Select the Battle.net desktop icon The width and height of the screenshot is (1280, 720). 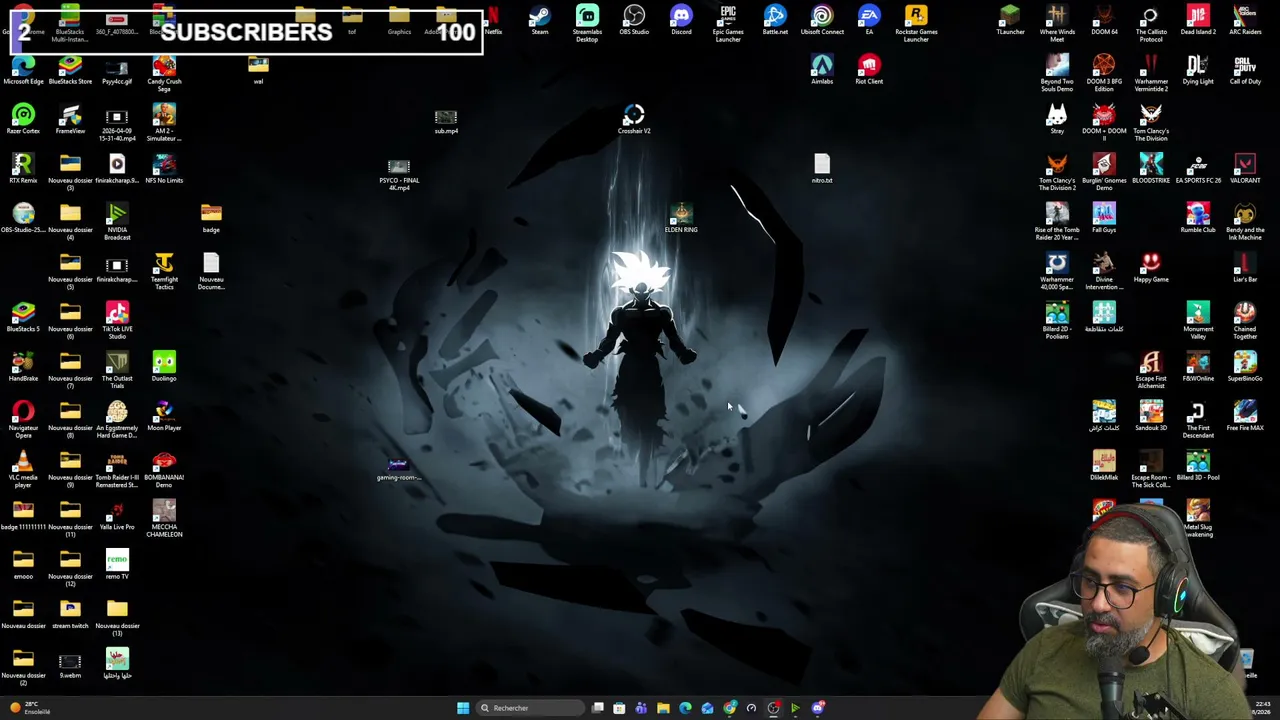click(775, 20)
